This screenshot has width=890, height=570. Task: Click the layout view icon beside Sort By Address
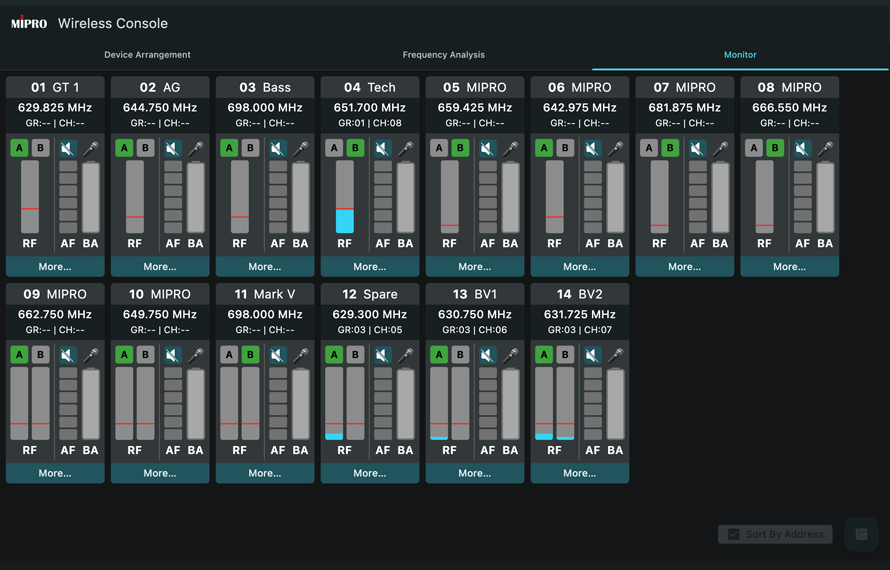point(861,534)
